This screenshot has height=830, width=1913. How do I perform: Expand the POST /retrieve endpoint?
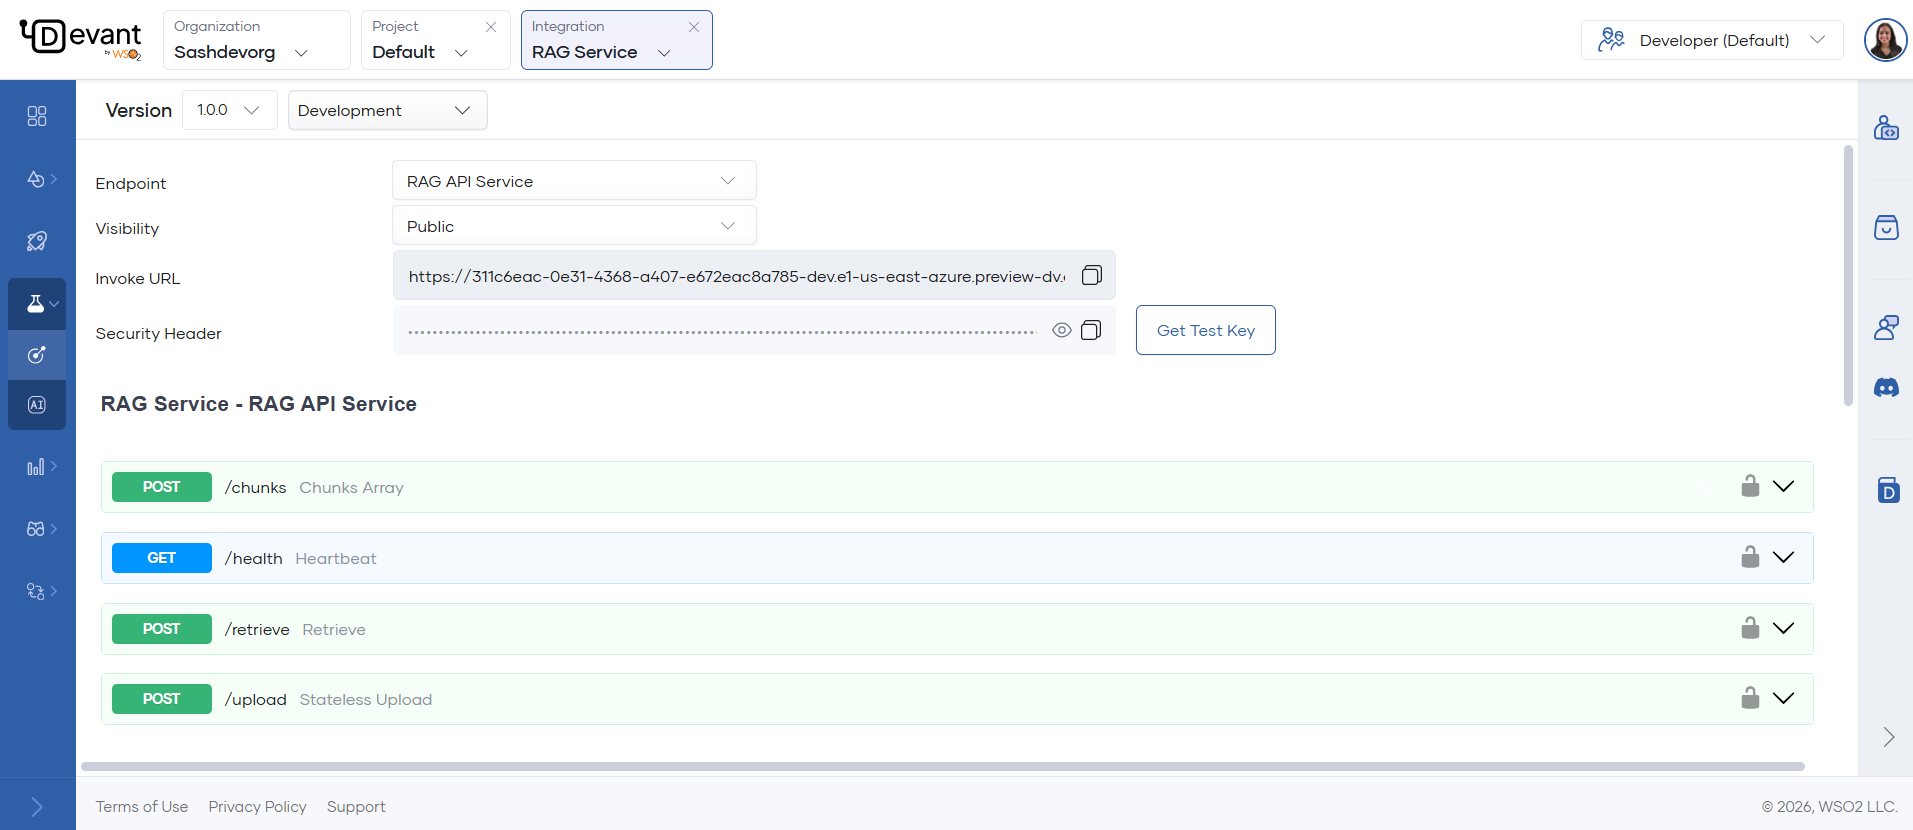pos(1783,628)
